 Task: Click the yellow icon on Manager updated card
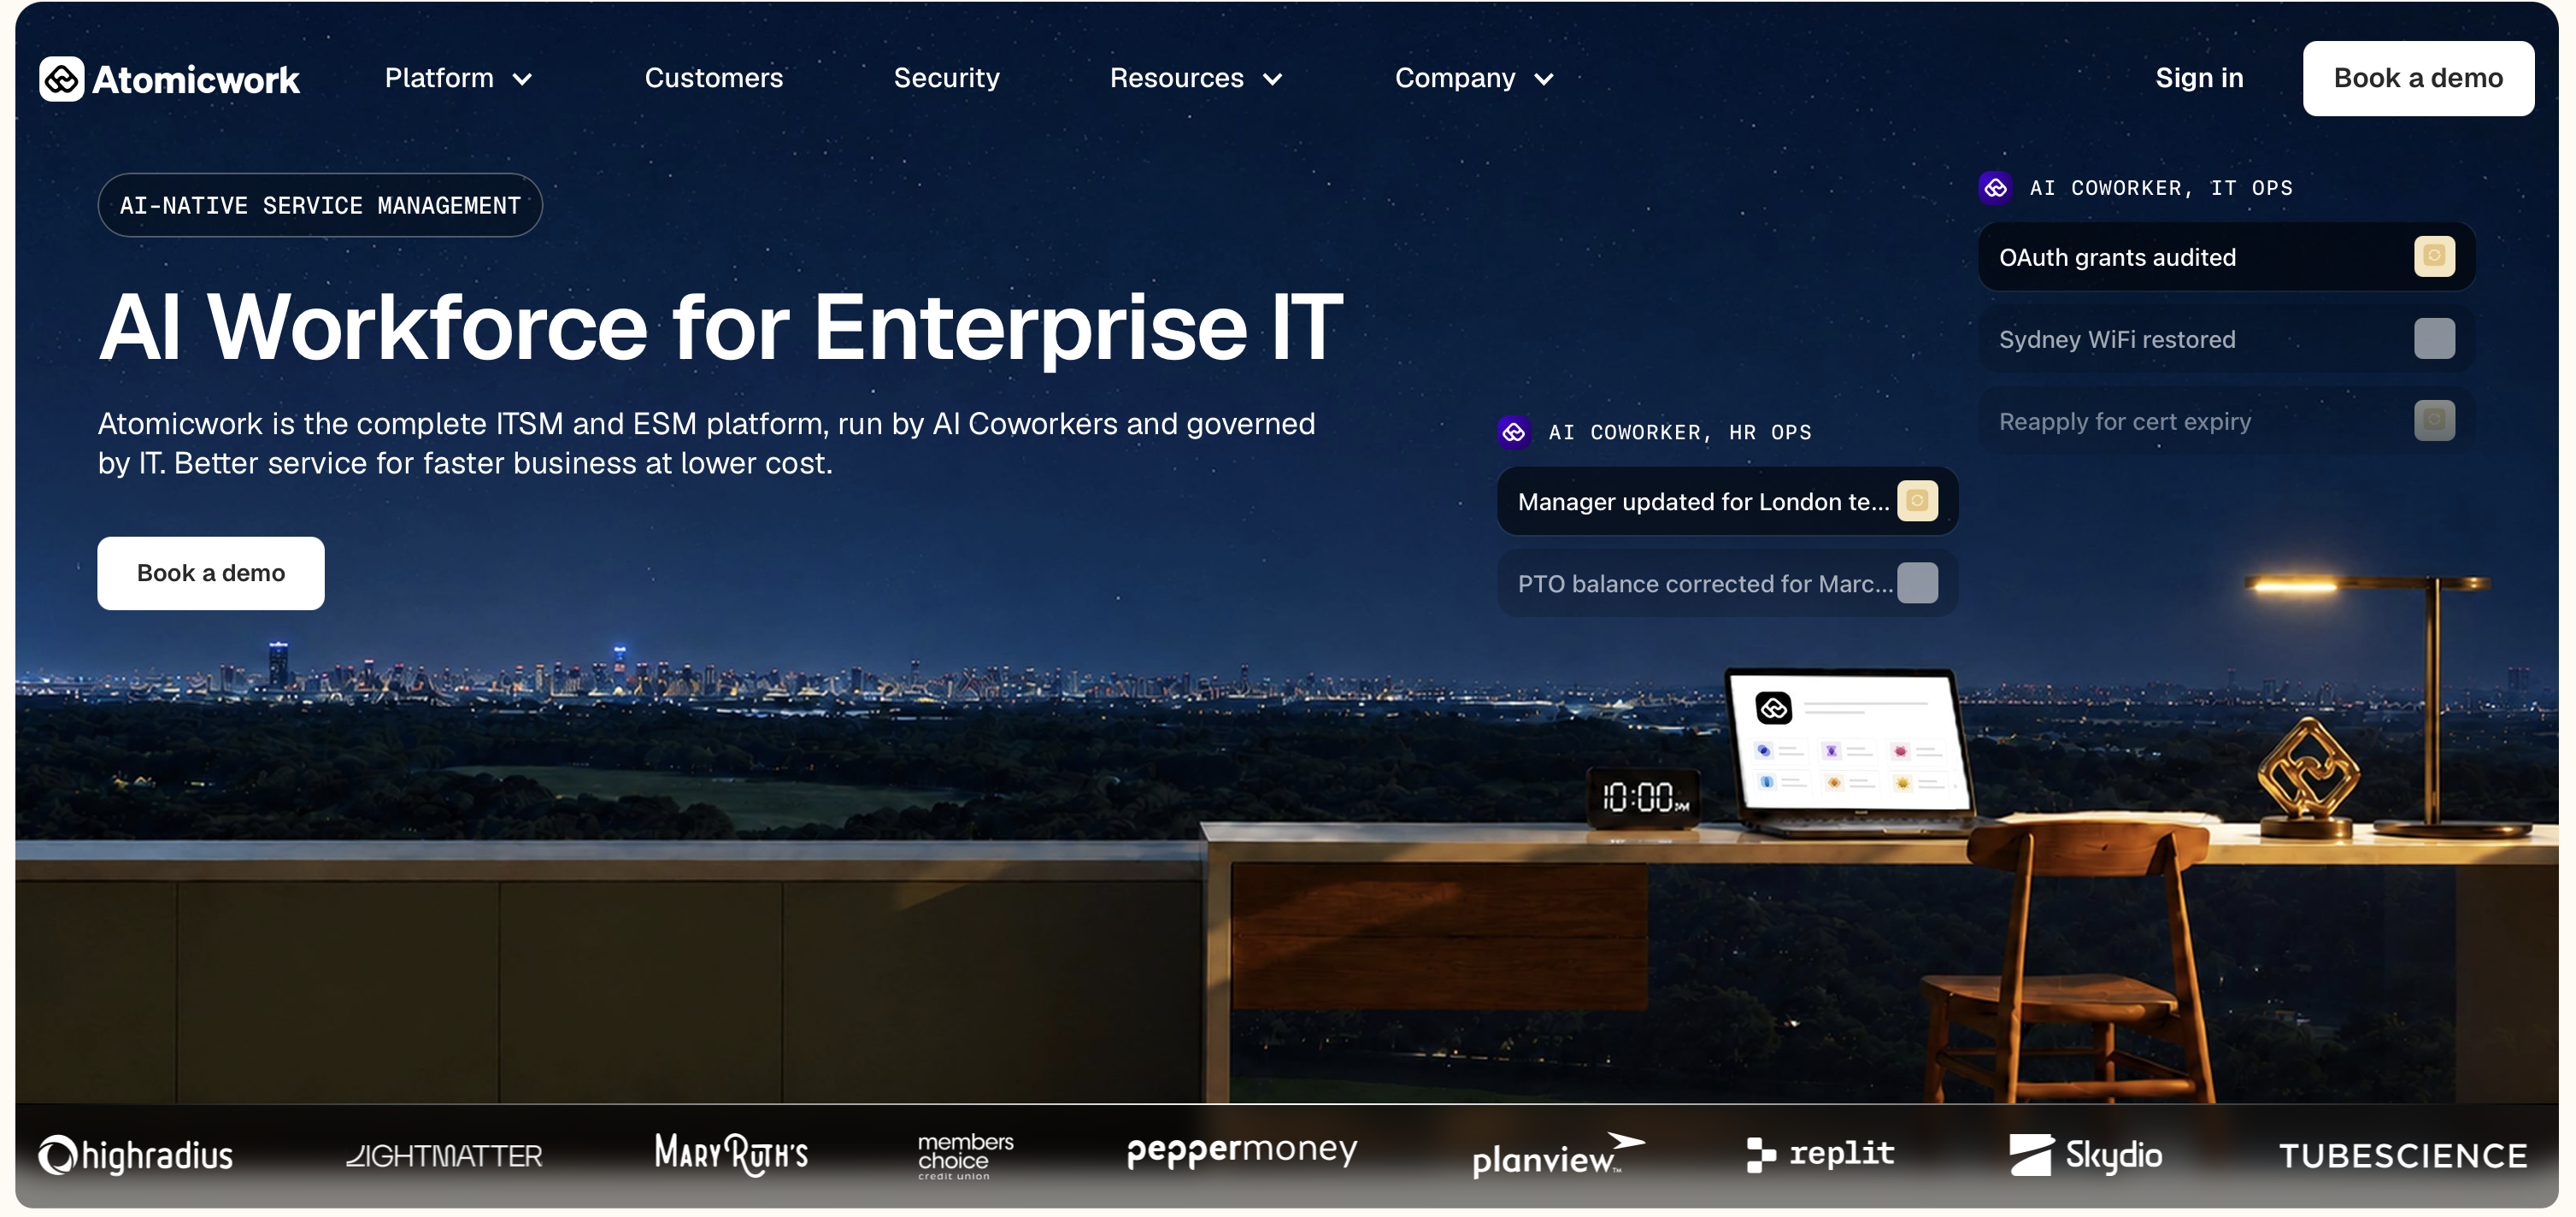(1917, 501)
